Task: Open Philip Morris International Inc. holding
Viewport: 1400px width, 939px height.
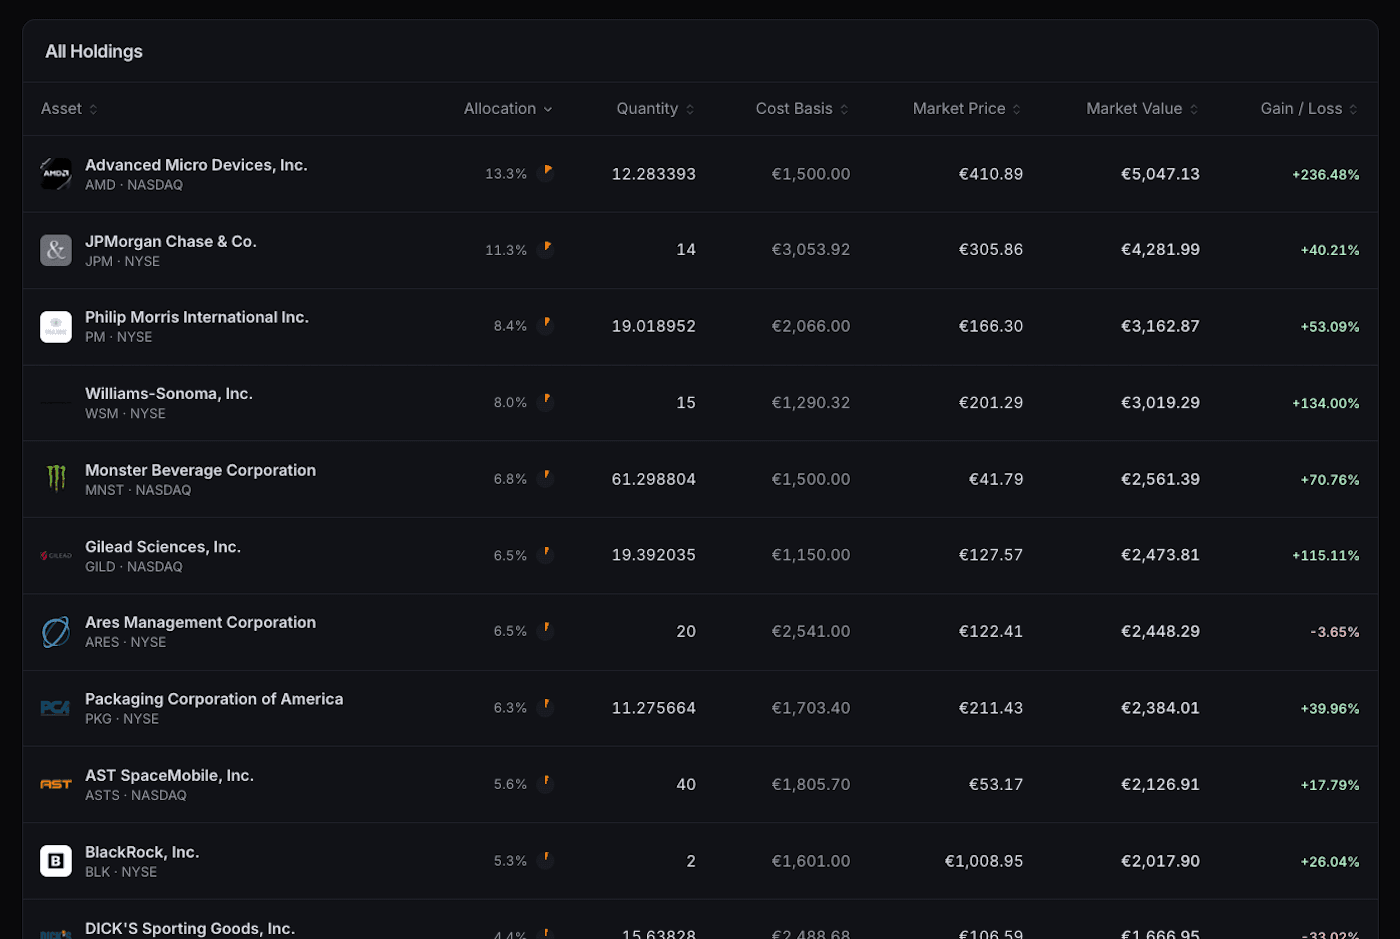Action: [x=700, y=327]
